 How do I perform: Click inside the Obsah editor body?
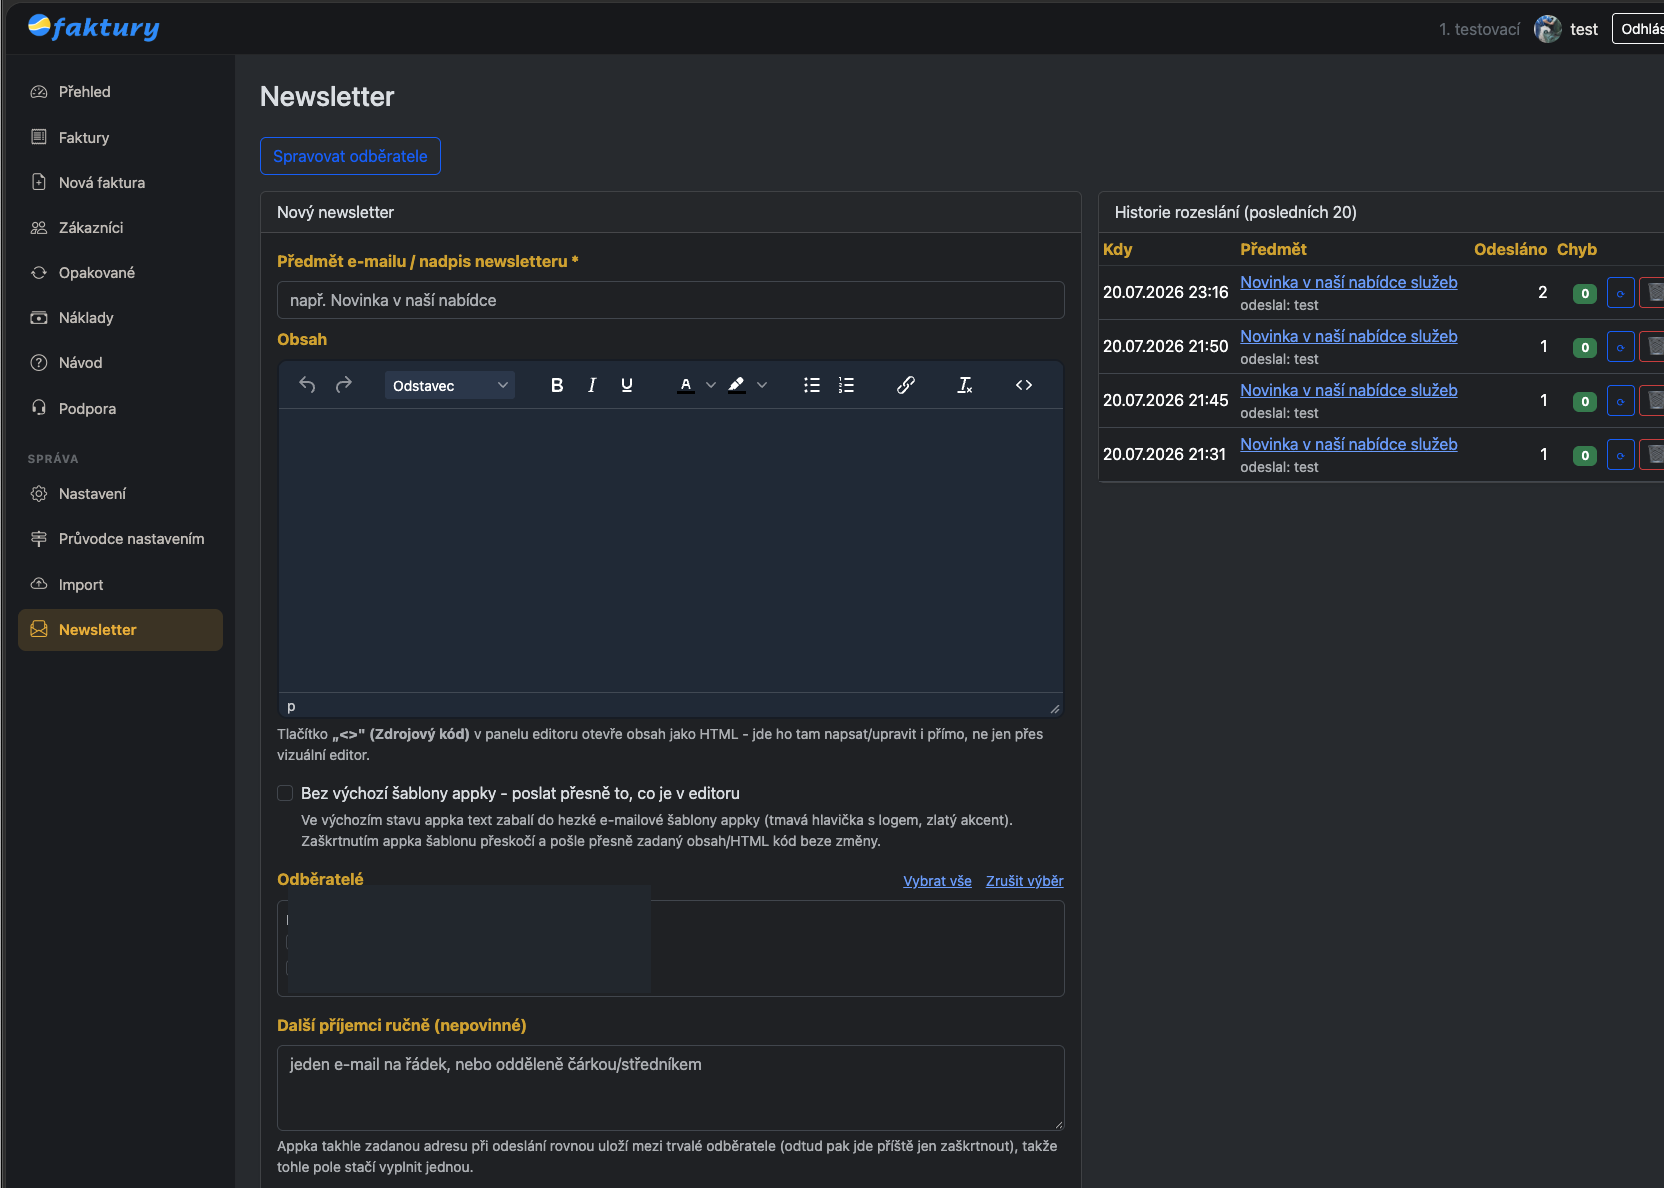(670, 550)
